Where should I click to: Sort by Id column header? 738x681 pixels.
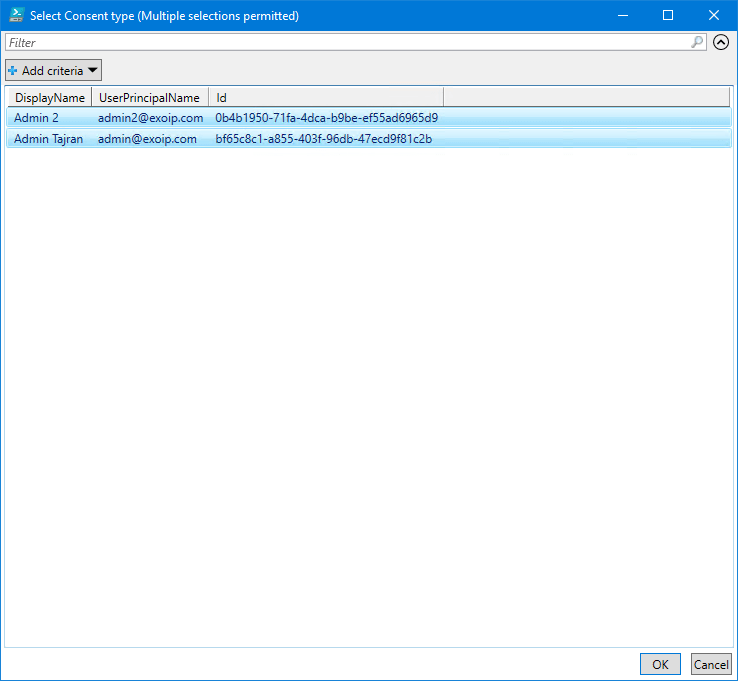point(222,98)
